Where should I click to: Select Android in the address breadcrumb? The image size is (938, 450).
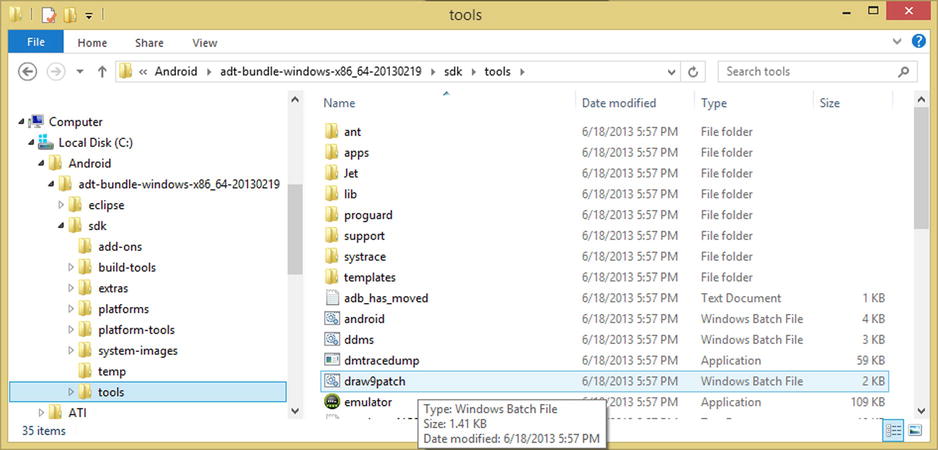point(176,72)
